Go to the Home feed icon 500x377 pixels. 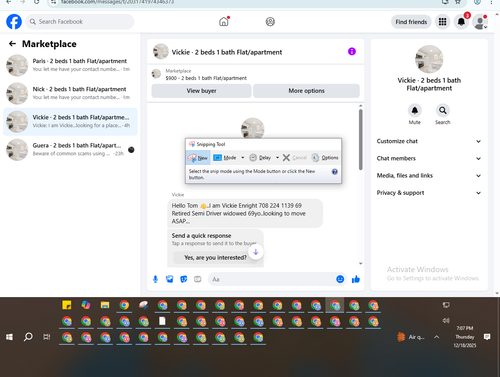[224, 22]
